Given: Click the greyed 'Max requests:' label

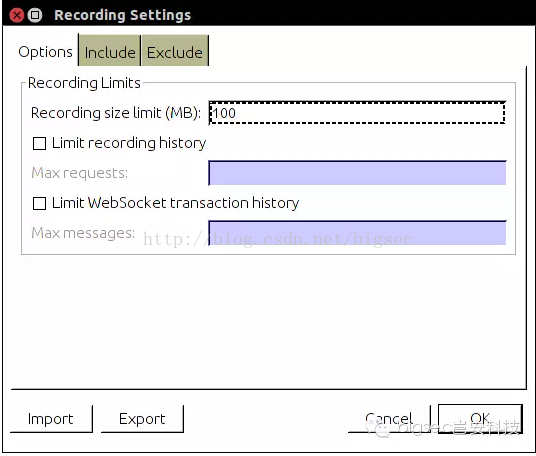Looking at the screenshot, I should click(79, 173).
